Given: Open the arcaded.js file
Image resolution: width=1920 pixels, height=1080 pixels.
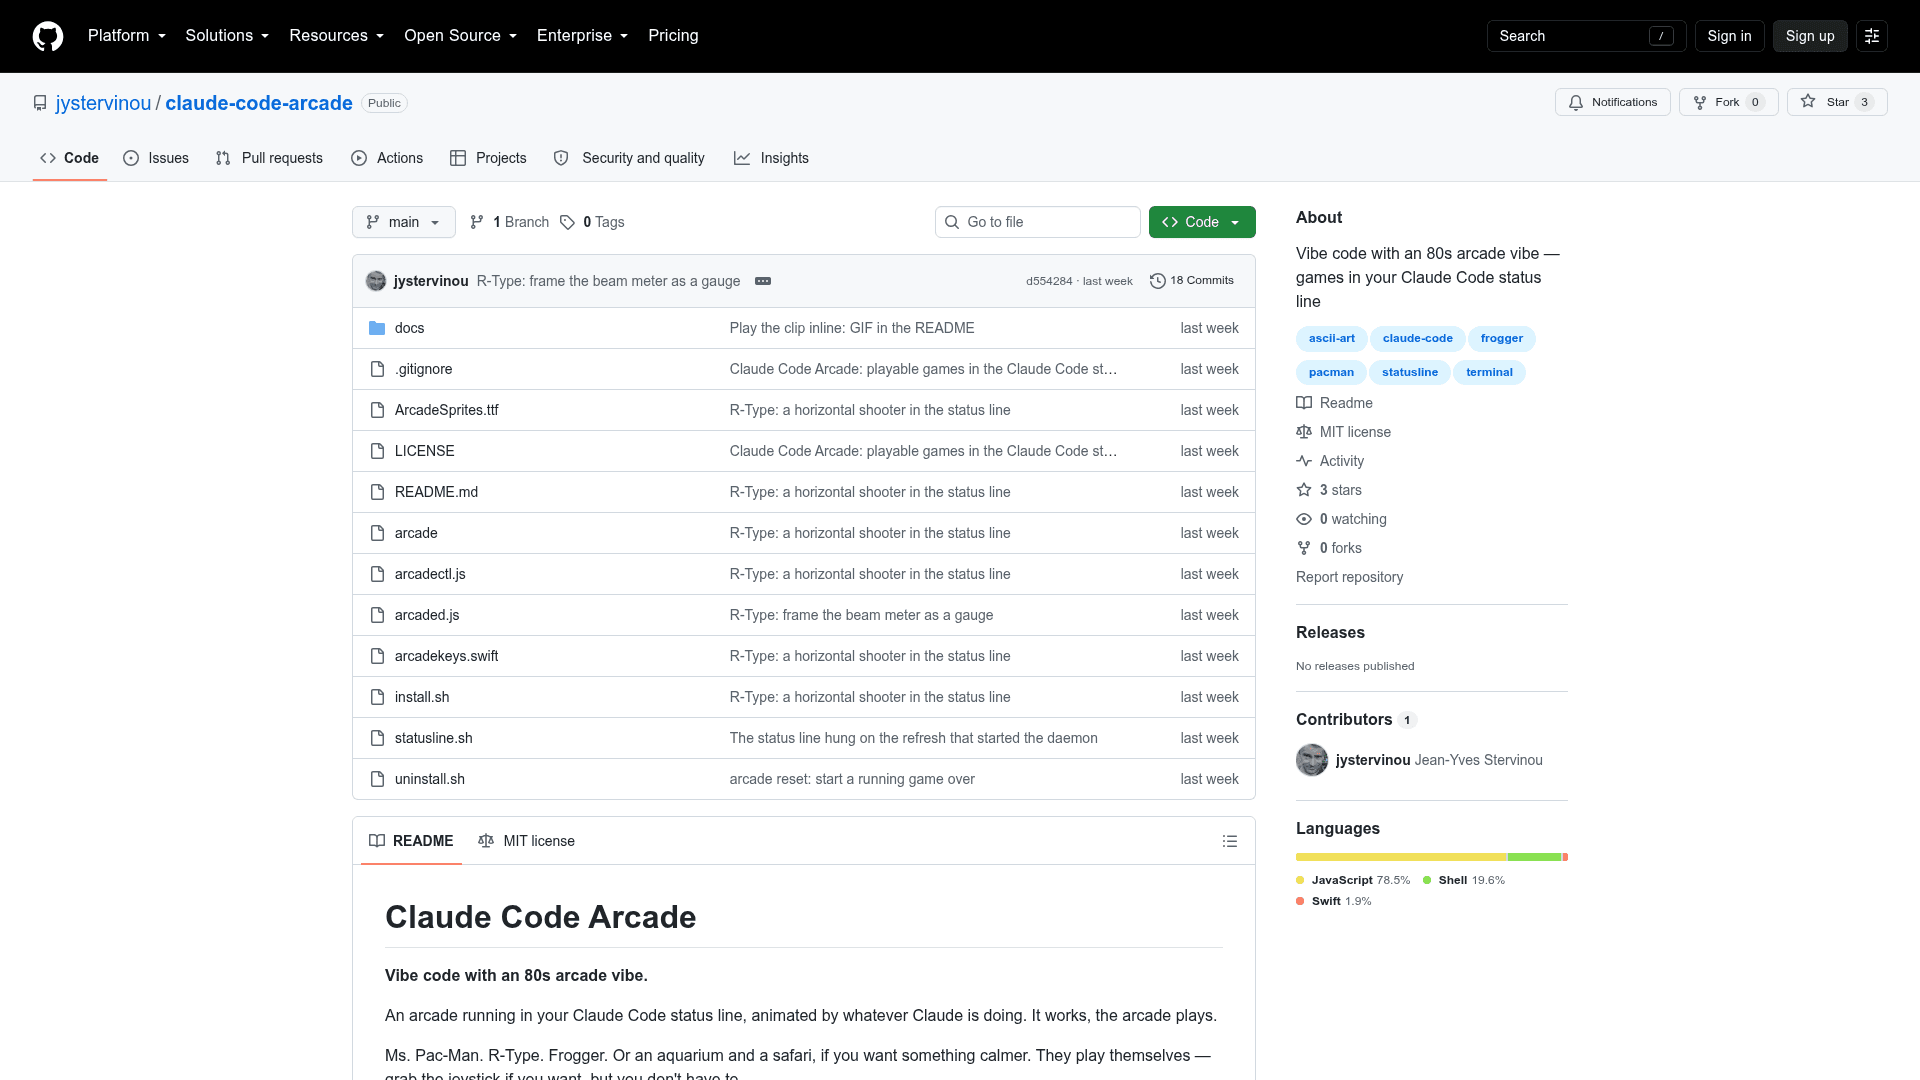Looking at the screenshot, I should pyautogui.click(x=427, y=615).
